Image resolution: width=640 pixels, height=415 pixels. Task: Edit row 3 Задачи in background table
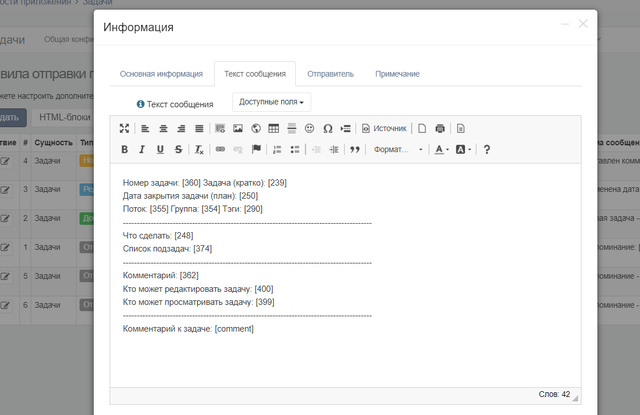click(x=5, y=190)
